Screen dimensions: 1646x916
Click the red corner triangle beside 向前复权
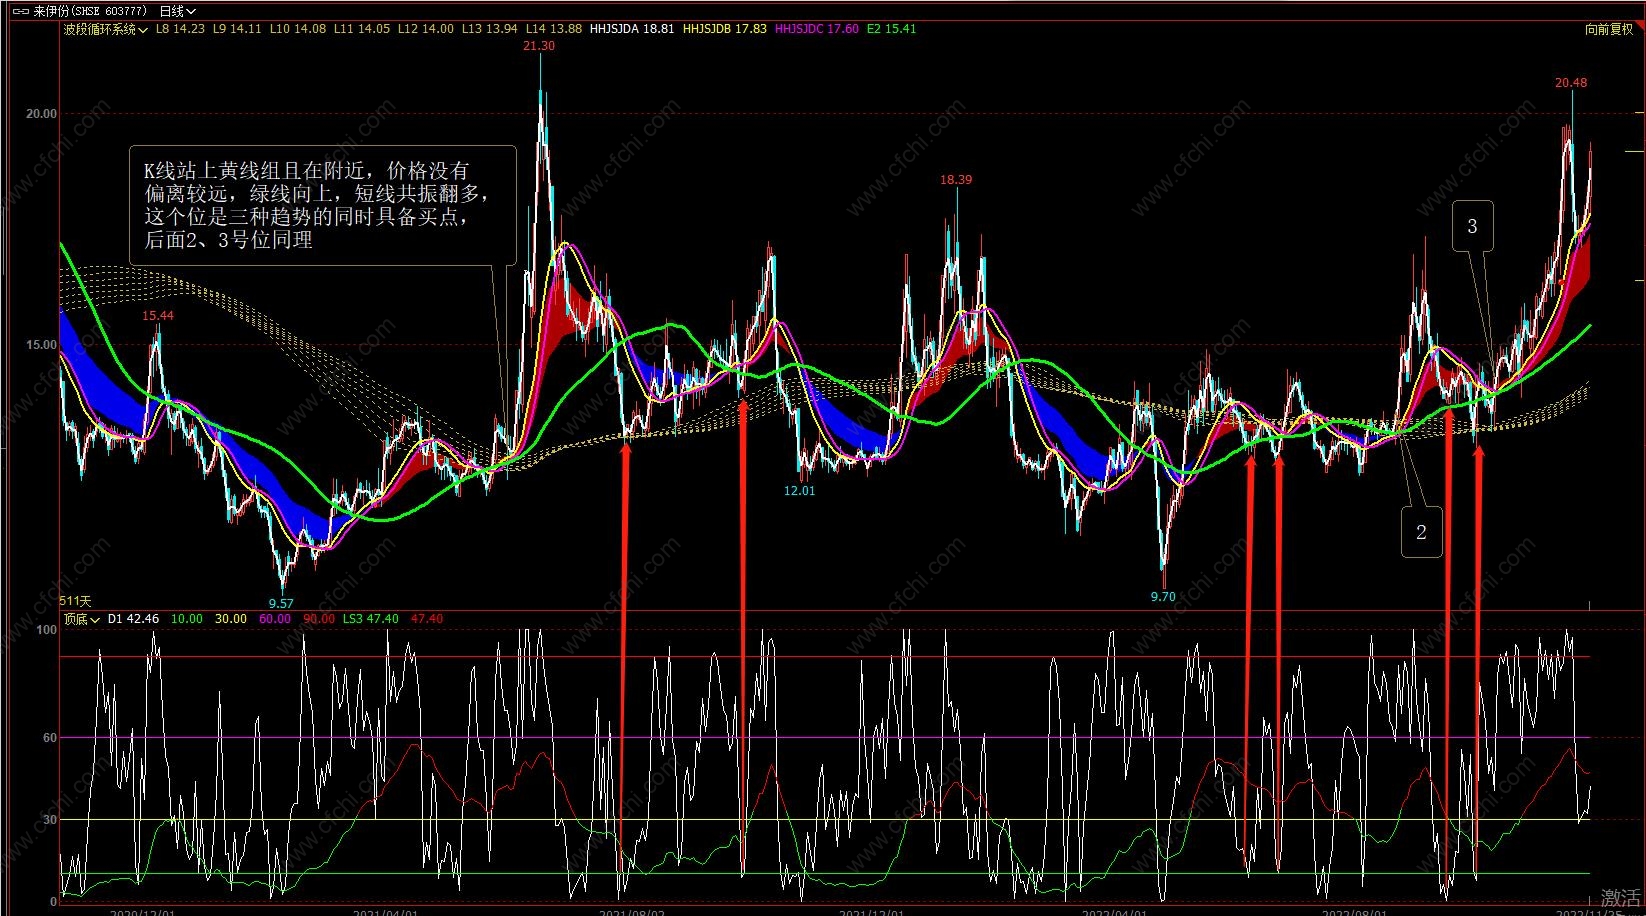point(1639,25)
